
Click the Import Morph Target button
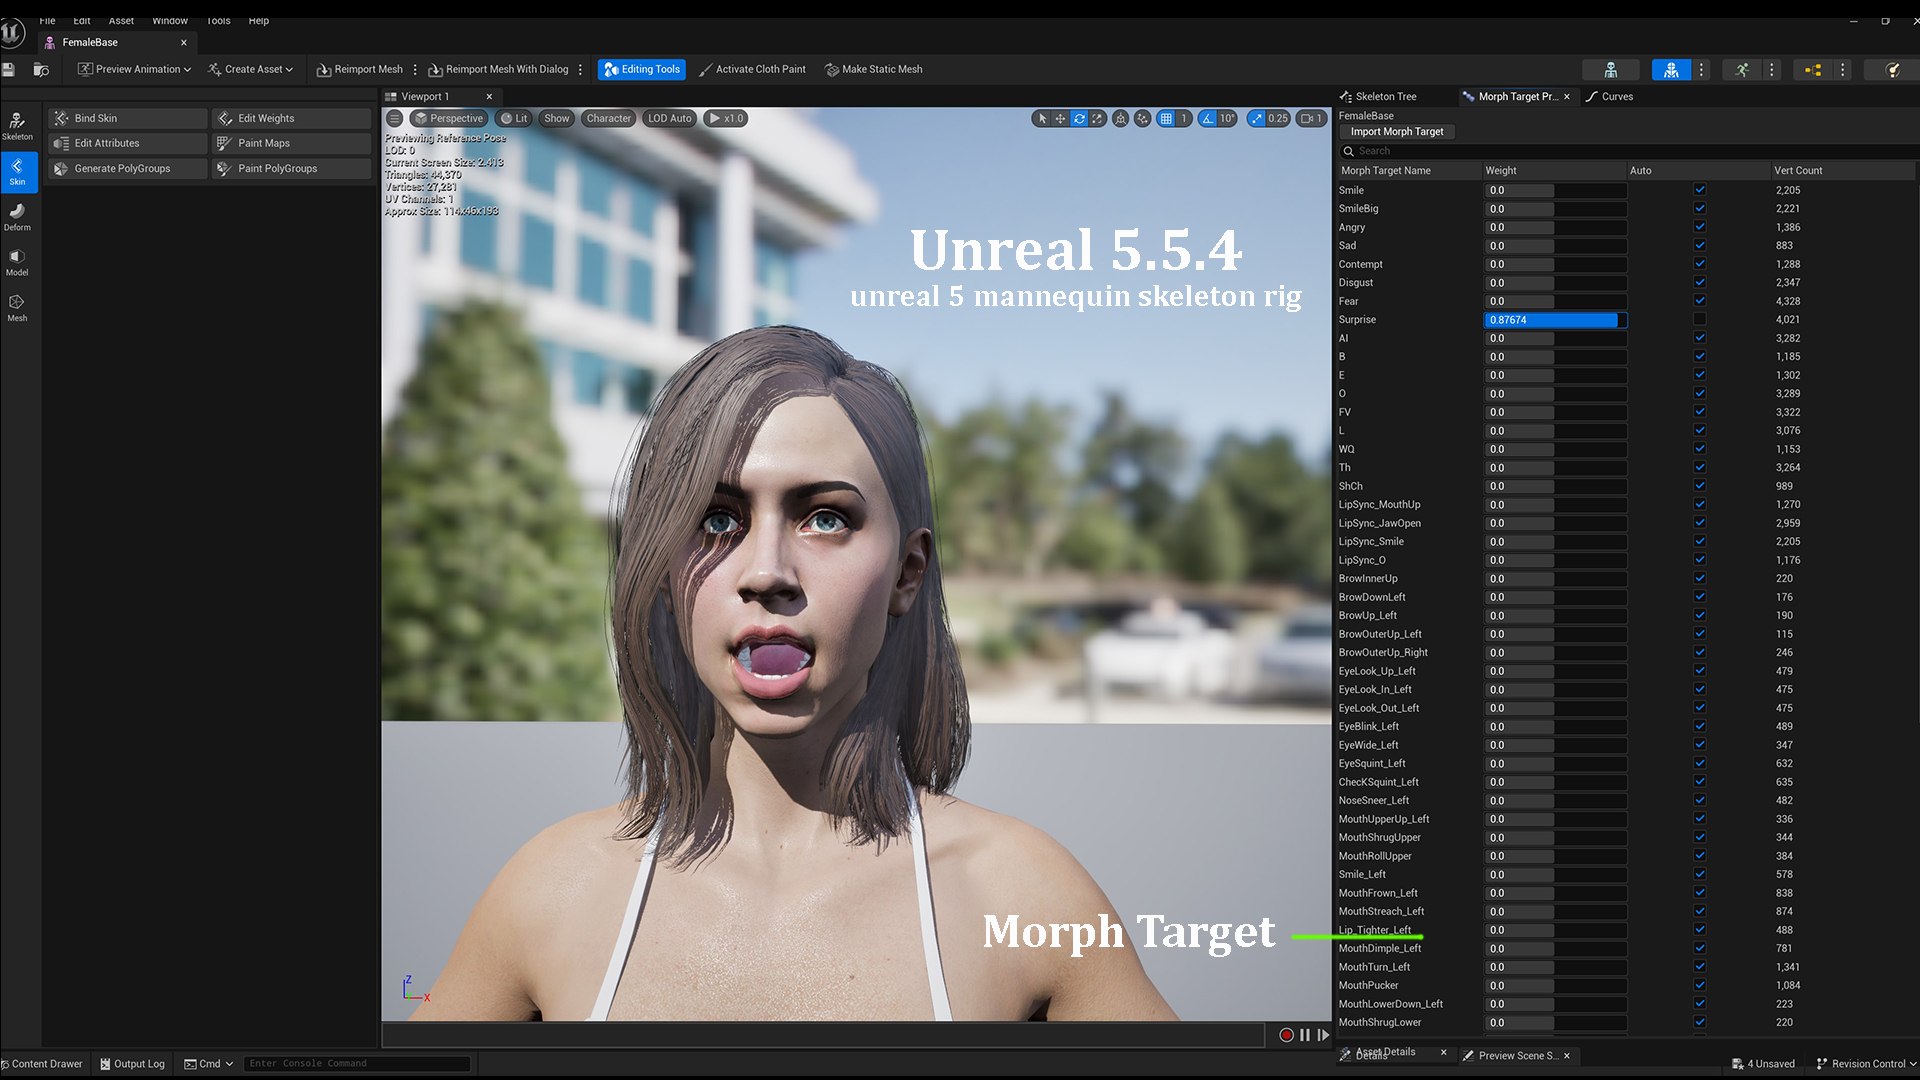[1397, 132]
